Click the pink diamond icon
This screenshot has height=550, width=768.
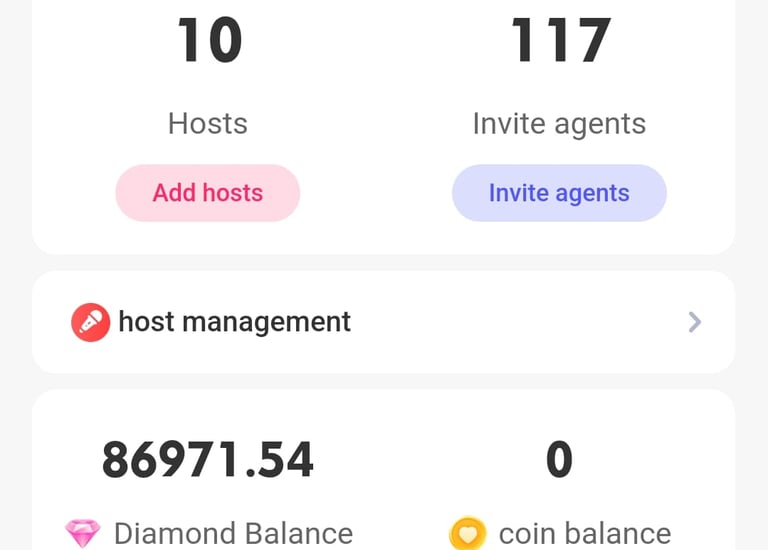(83, 533)
